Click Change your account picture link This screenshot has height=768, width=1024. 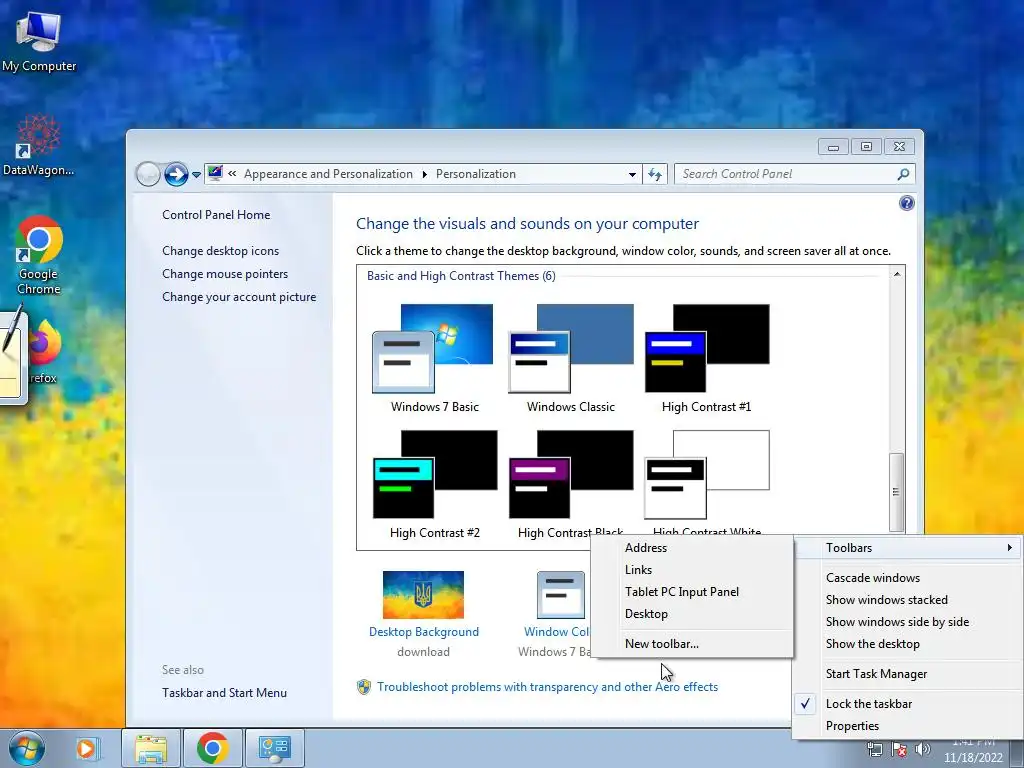(239, 296)
